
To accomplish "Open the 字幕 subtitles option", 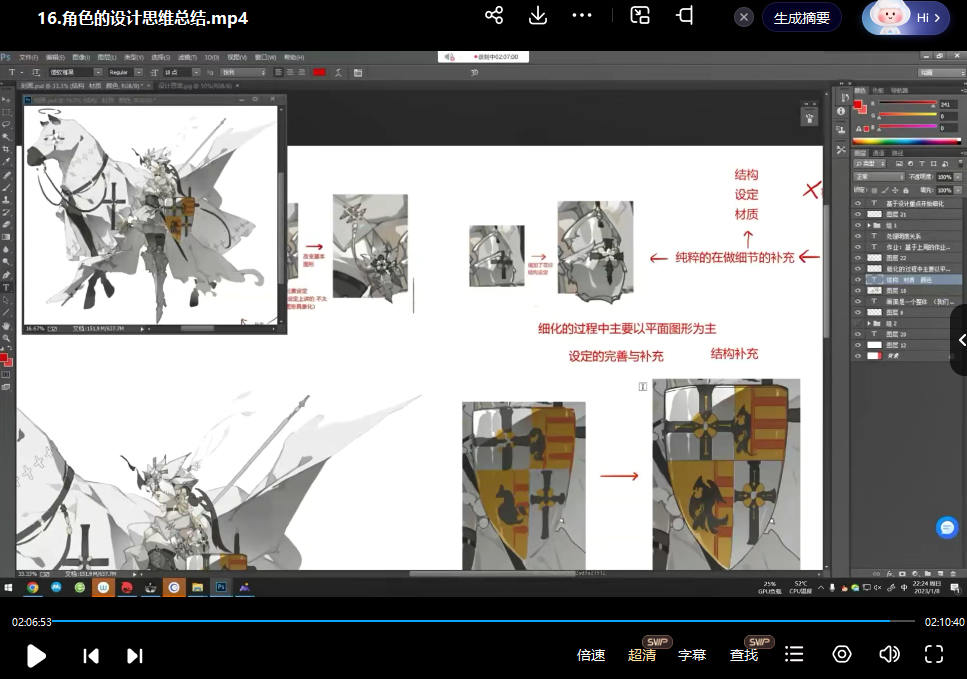I will point(692,655).
